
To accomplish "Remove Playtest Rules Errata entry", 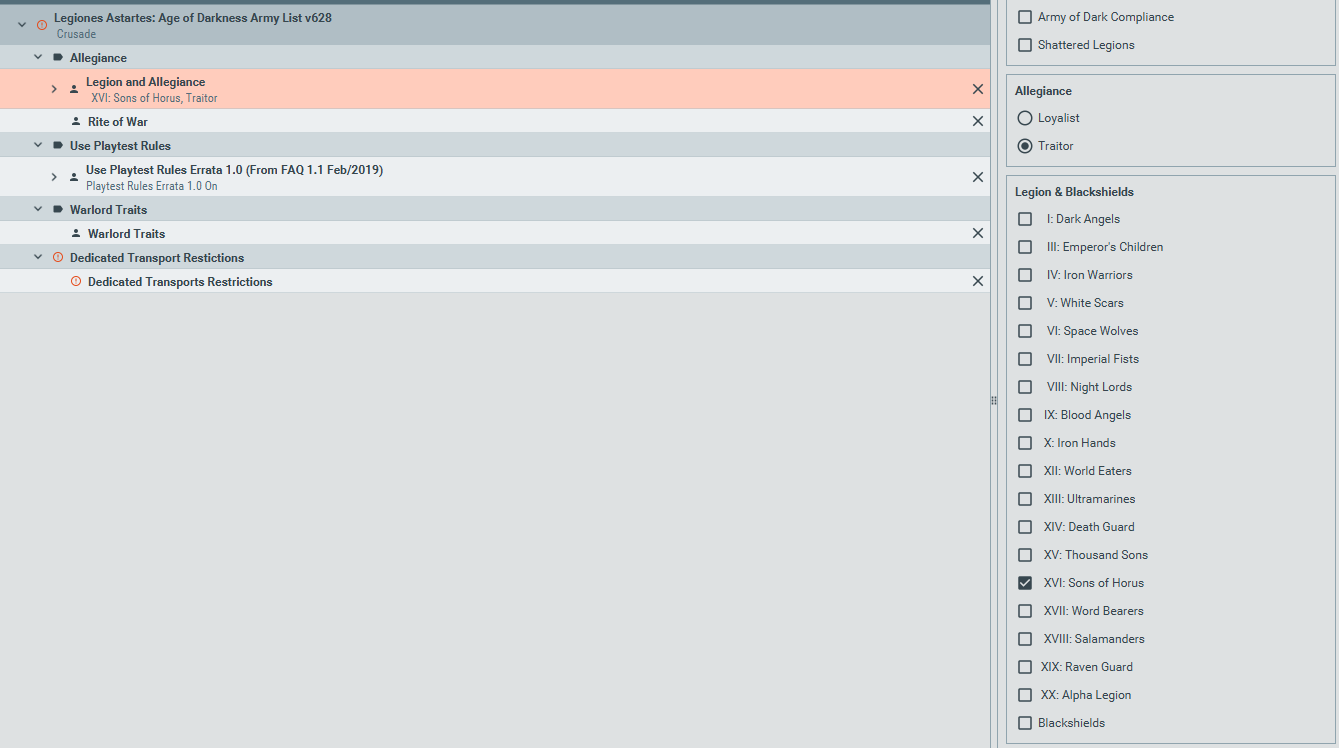I will (x=978, y=177).
